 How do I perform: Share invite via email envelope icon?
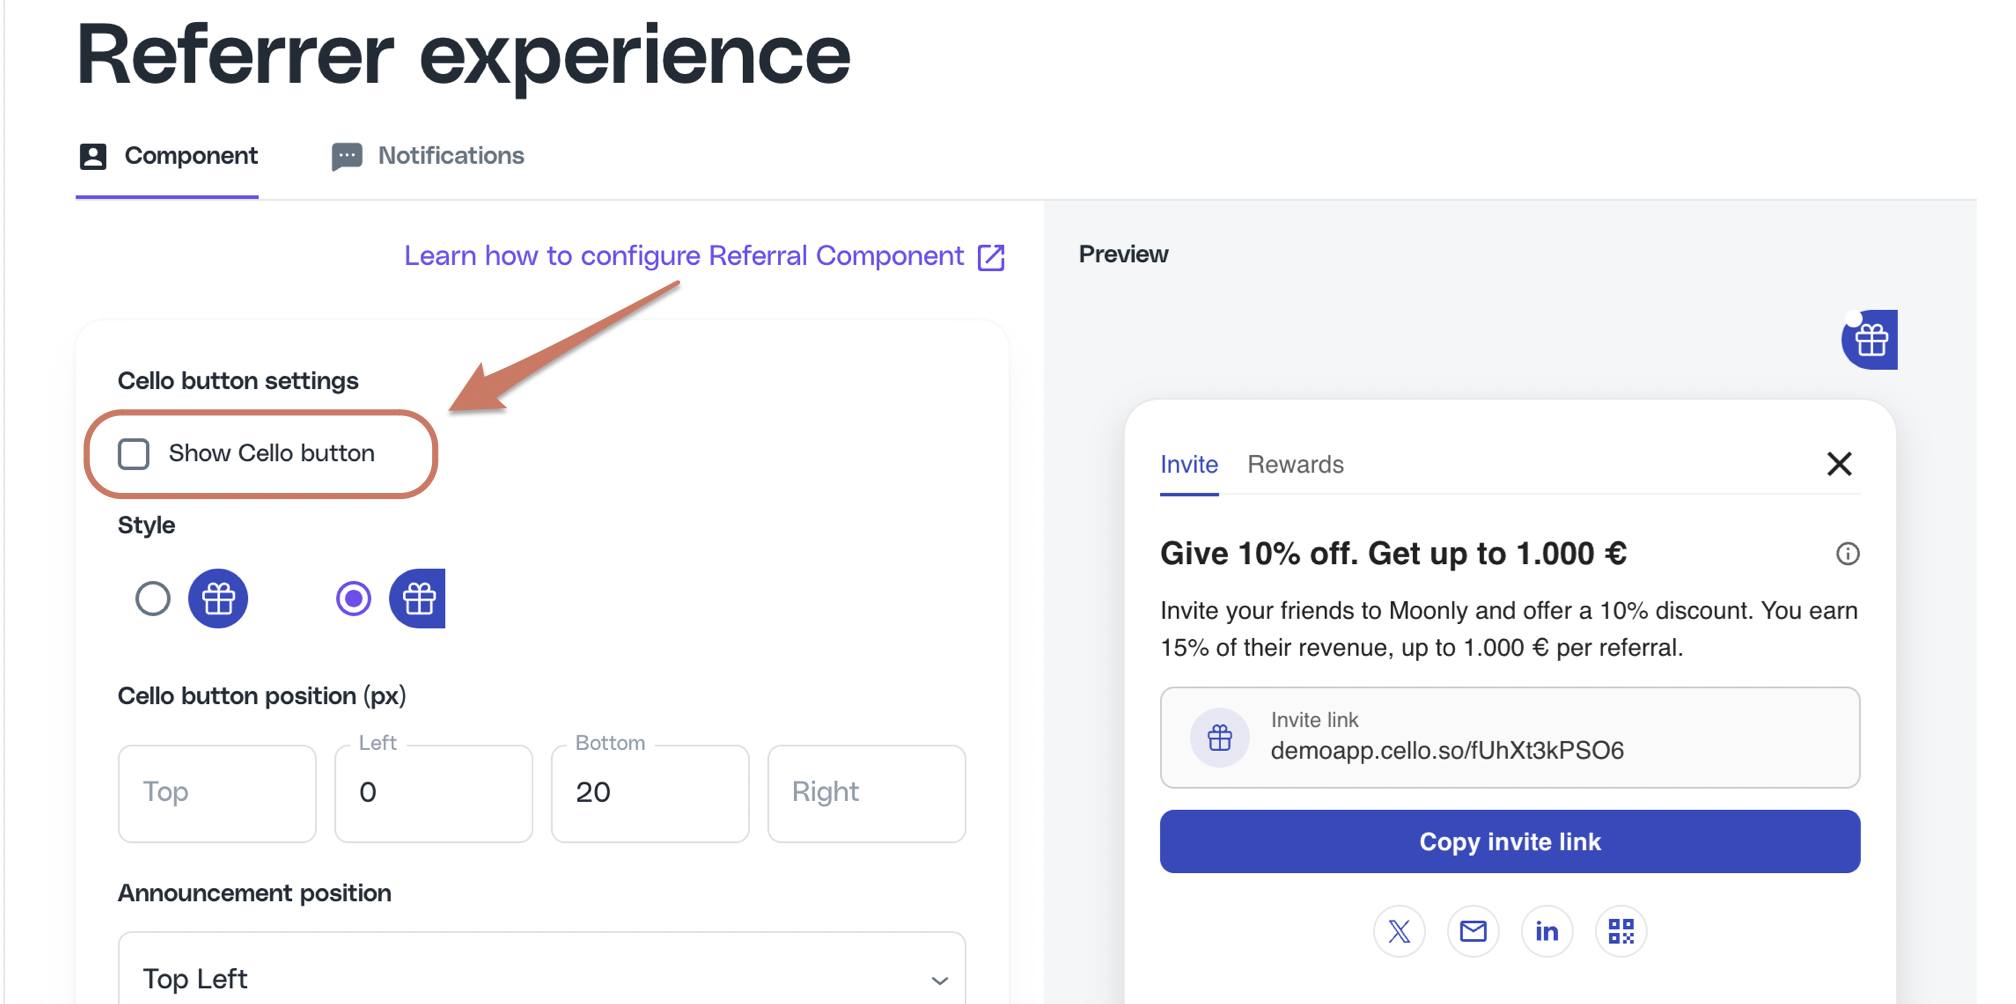coord(1473,932)
